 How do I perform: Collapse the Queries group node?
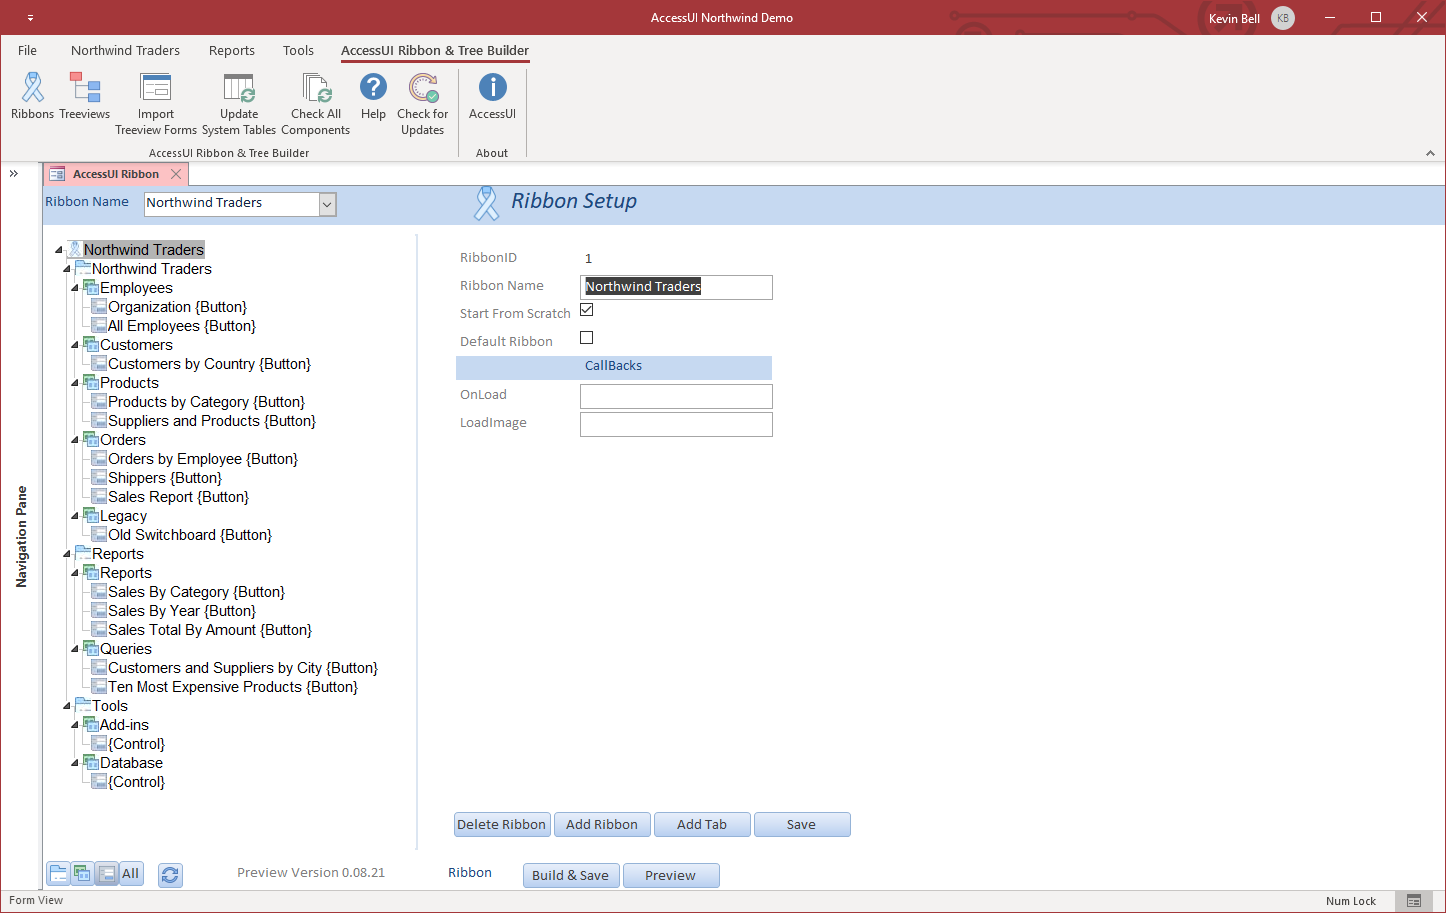(75, 649)
